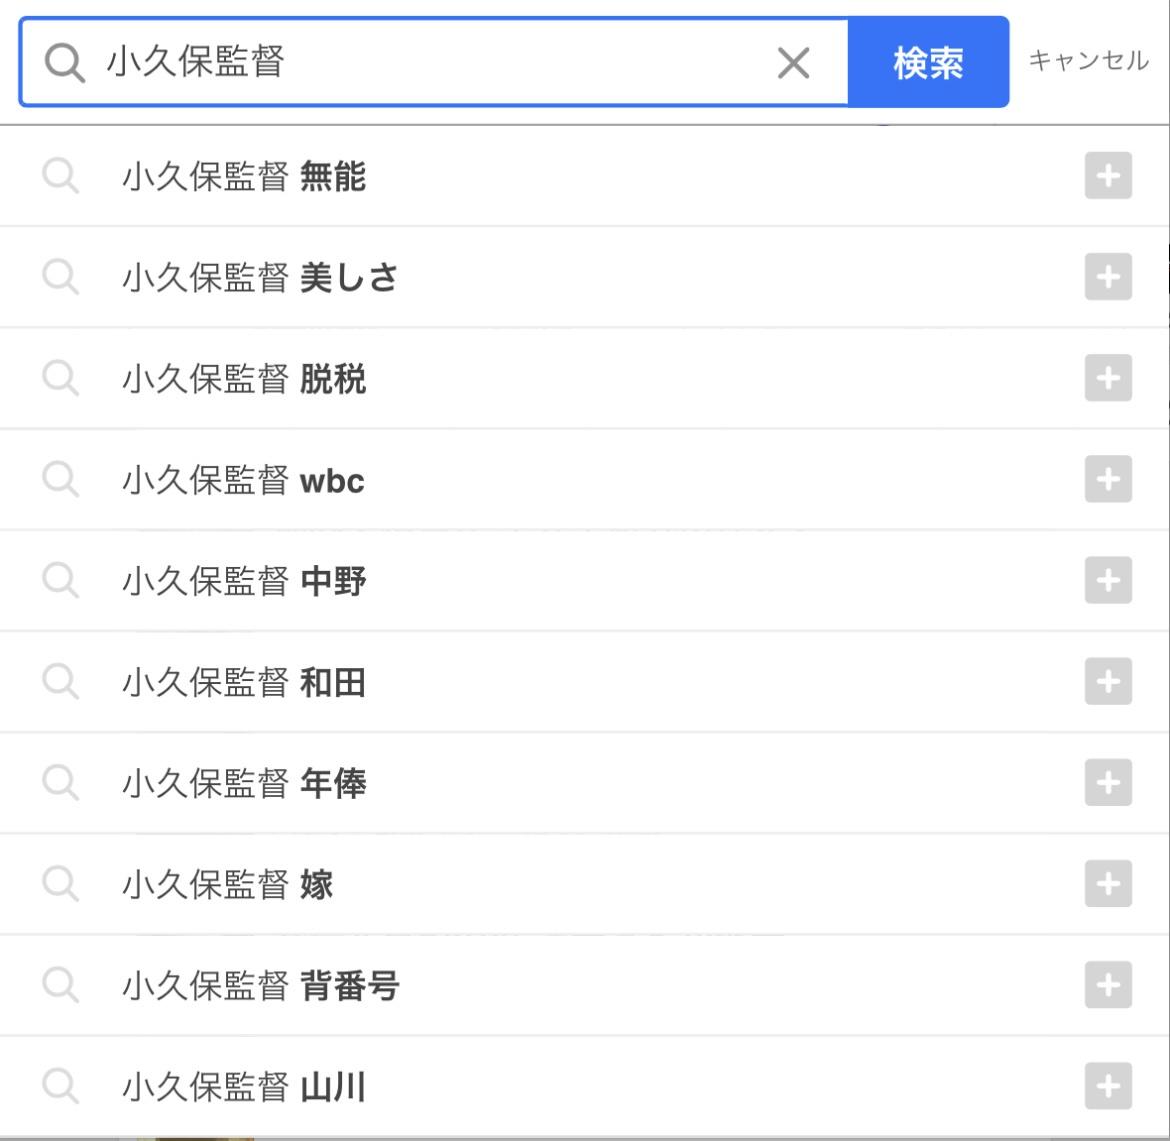
Task: Click the plus icon next to 山川 suggestion
Action: coord(1108,1086)
